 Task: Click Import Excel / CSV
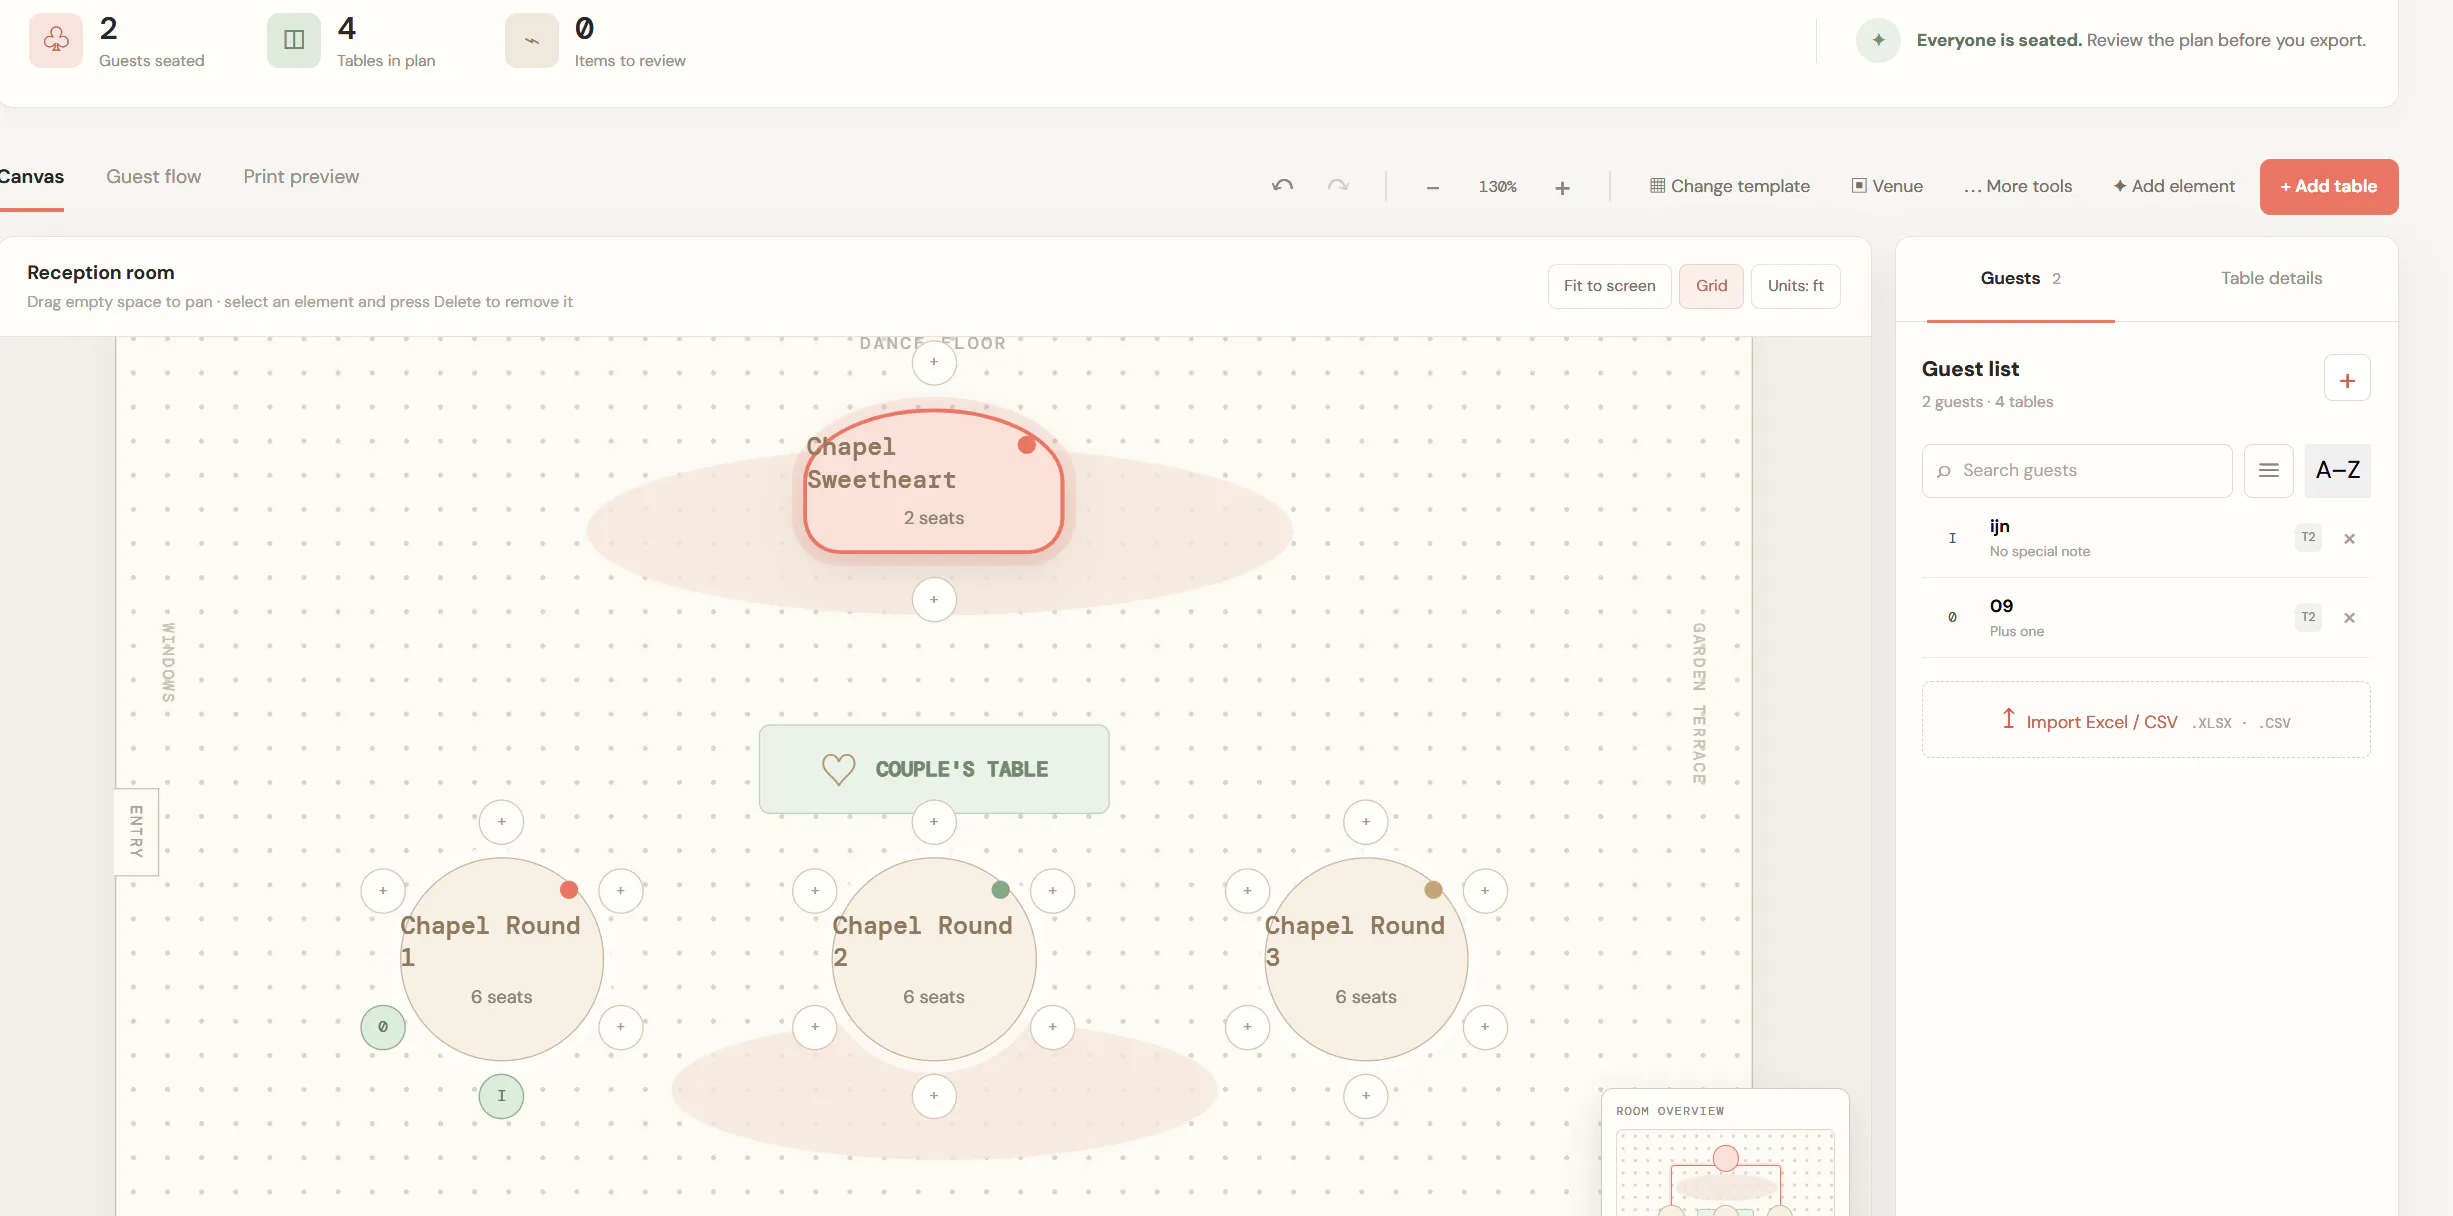[2146, 721]
